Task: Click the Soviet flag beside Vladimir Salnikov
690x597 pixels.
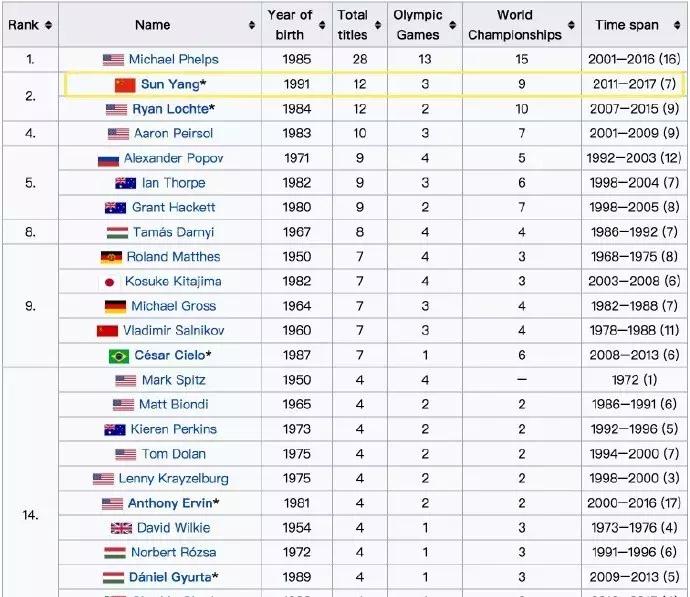Action: click(107, 331)
